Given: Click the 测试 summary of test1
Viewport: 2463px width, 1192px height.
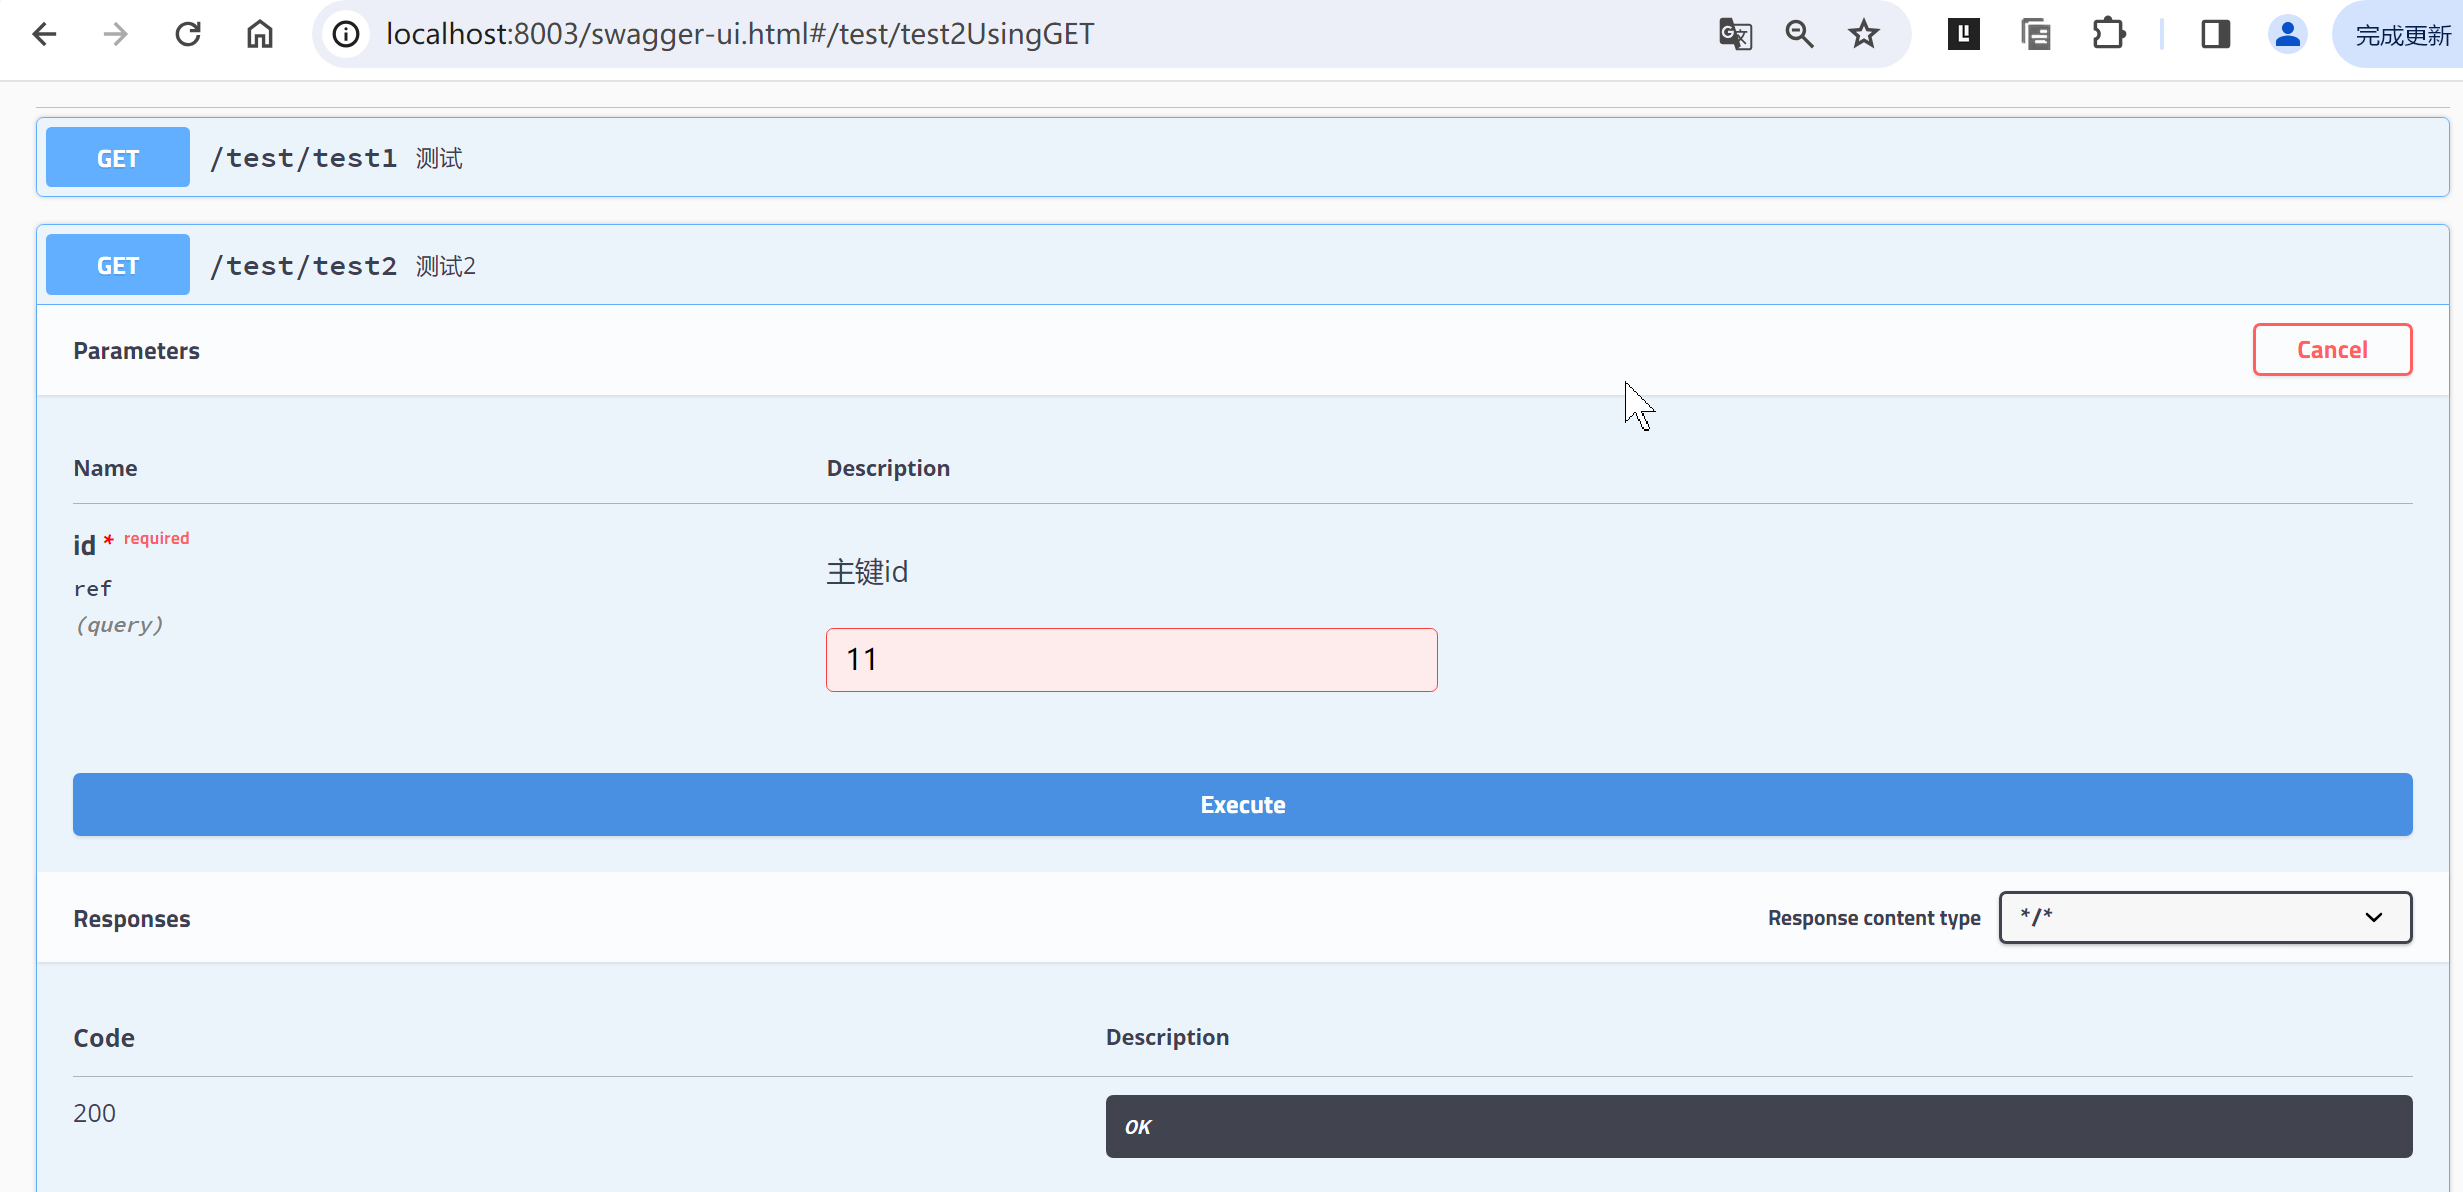Looking at the screenshot, I should click(439, 158).
